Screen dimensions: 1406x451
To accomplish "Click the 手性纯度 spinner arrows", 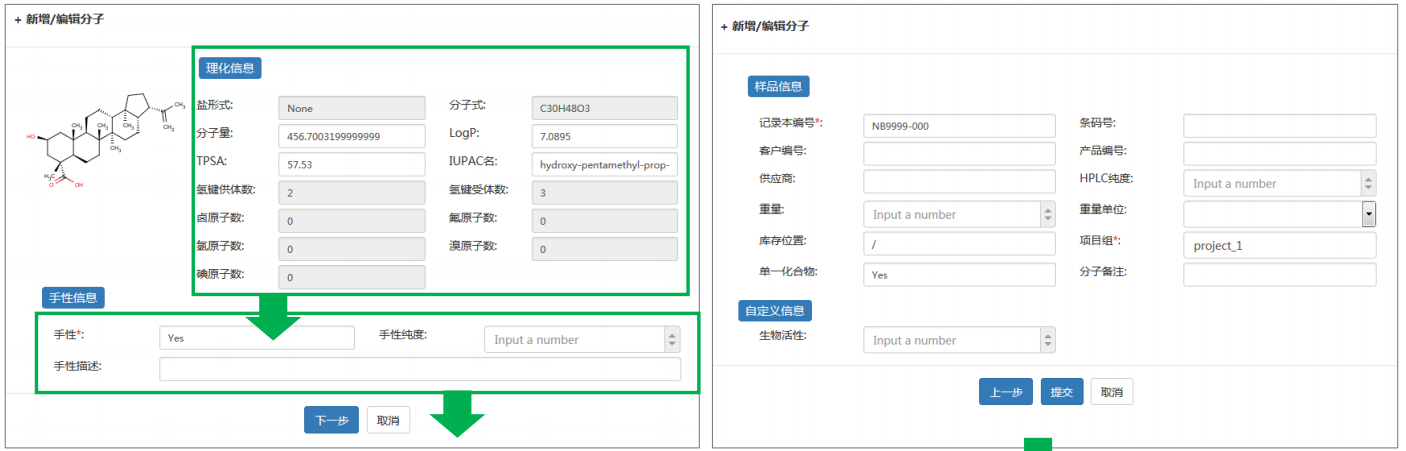I will [x=672, y=340].
